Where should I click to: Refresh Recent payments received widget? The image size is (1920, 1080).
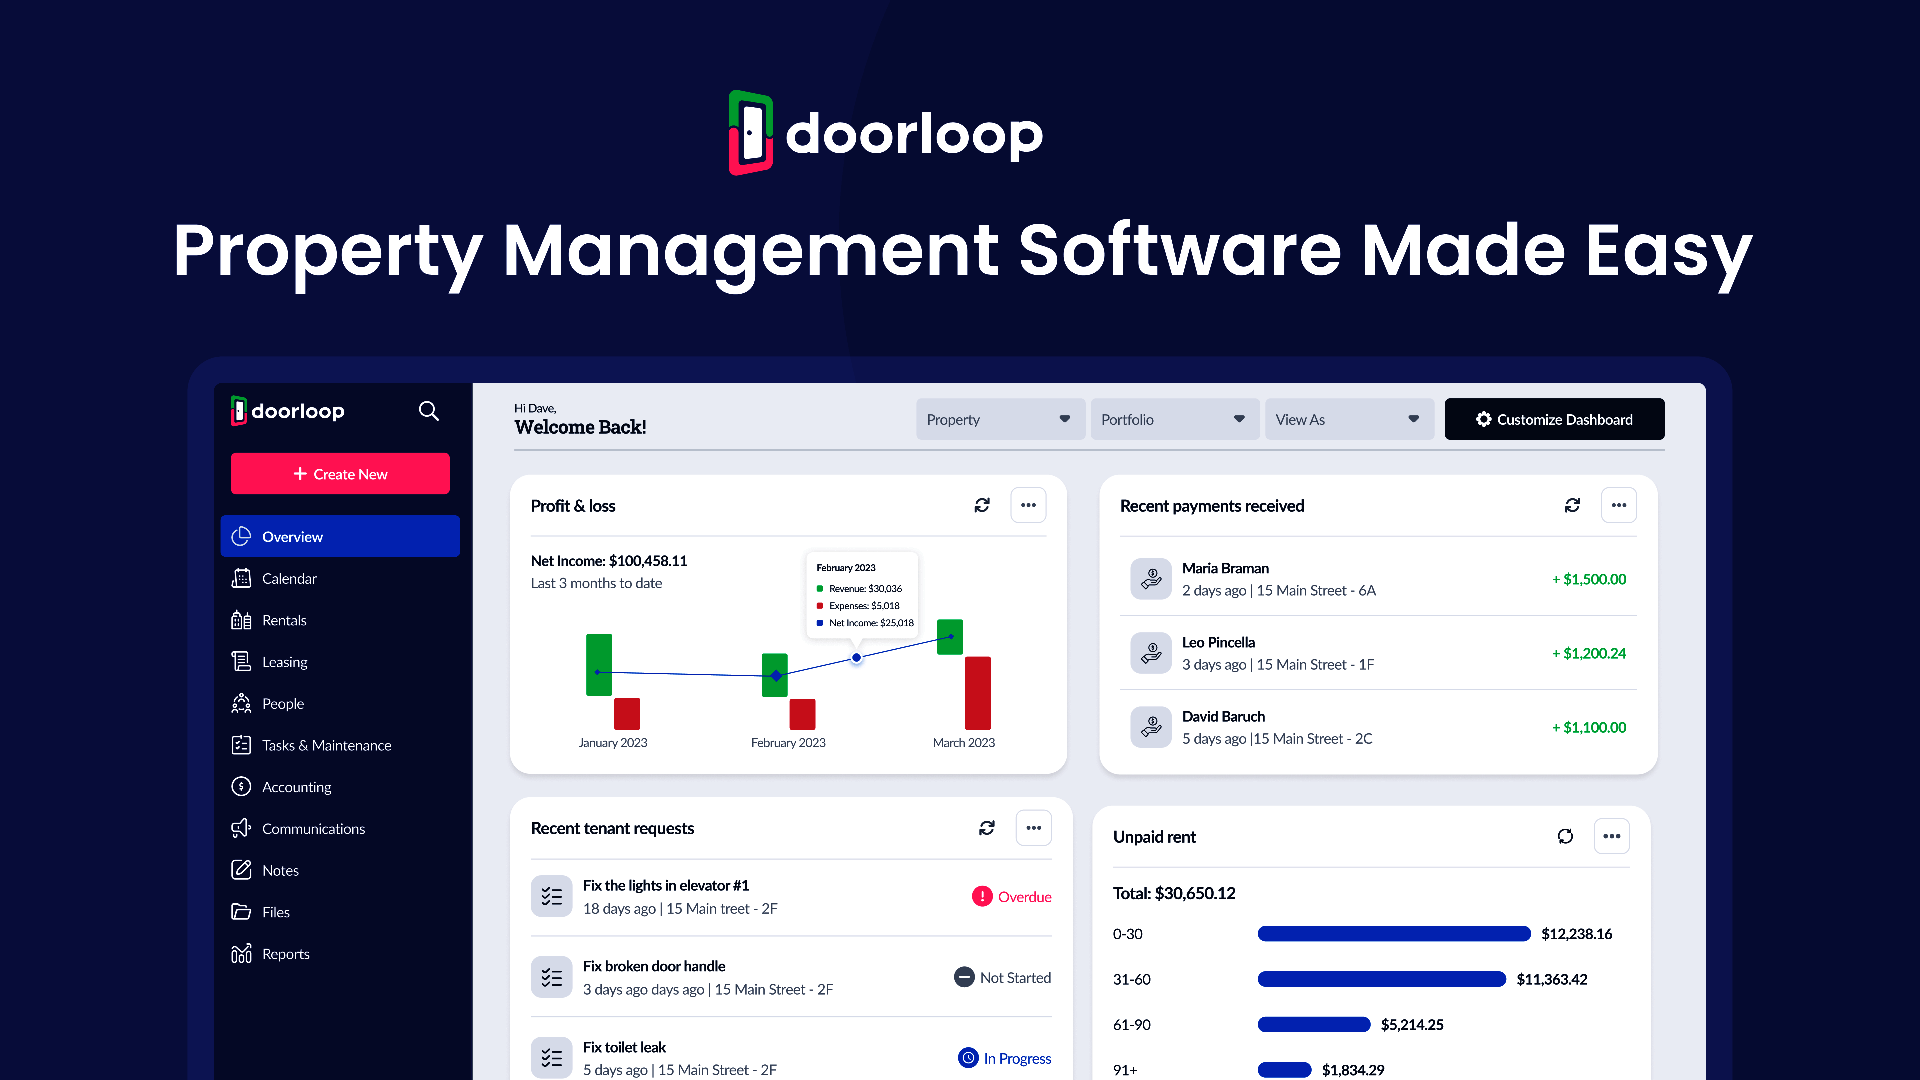coord(1572,505)
